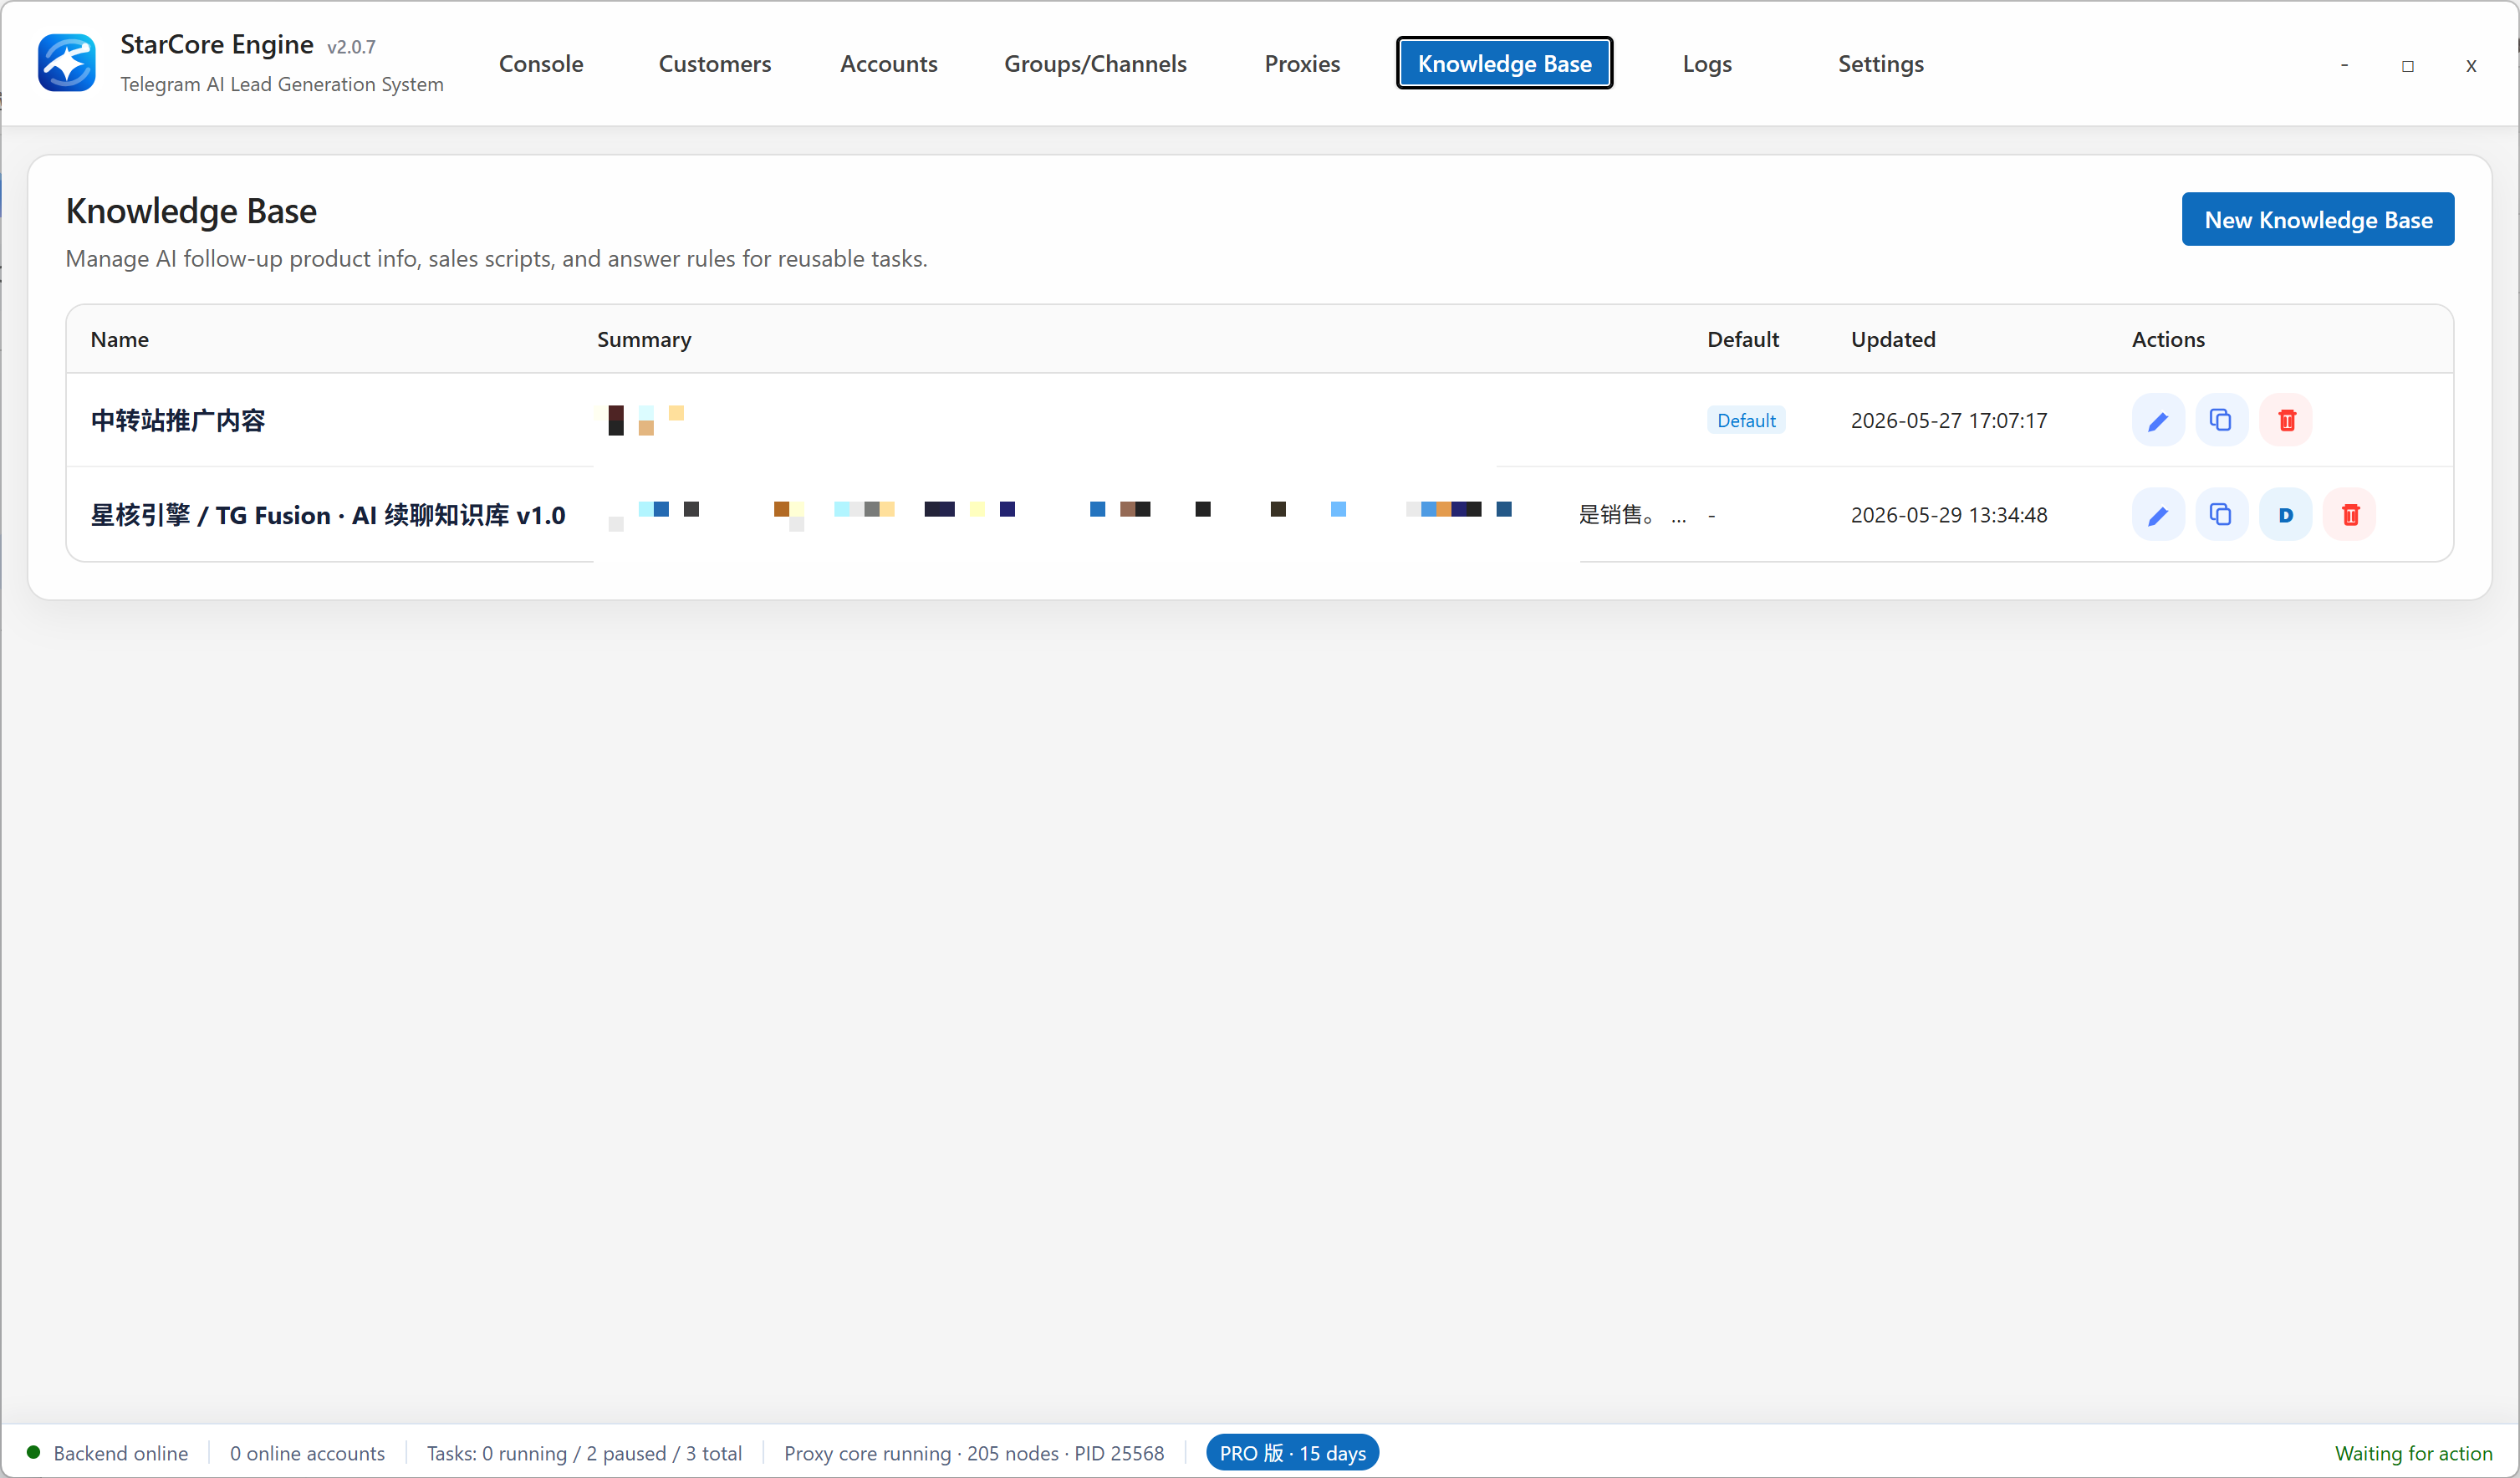Select the Proxies tab

pos(1302,63)
